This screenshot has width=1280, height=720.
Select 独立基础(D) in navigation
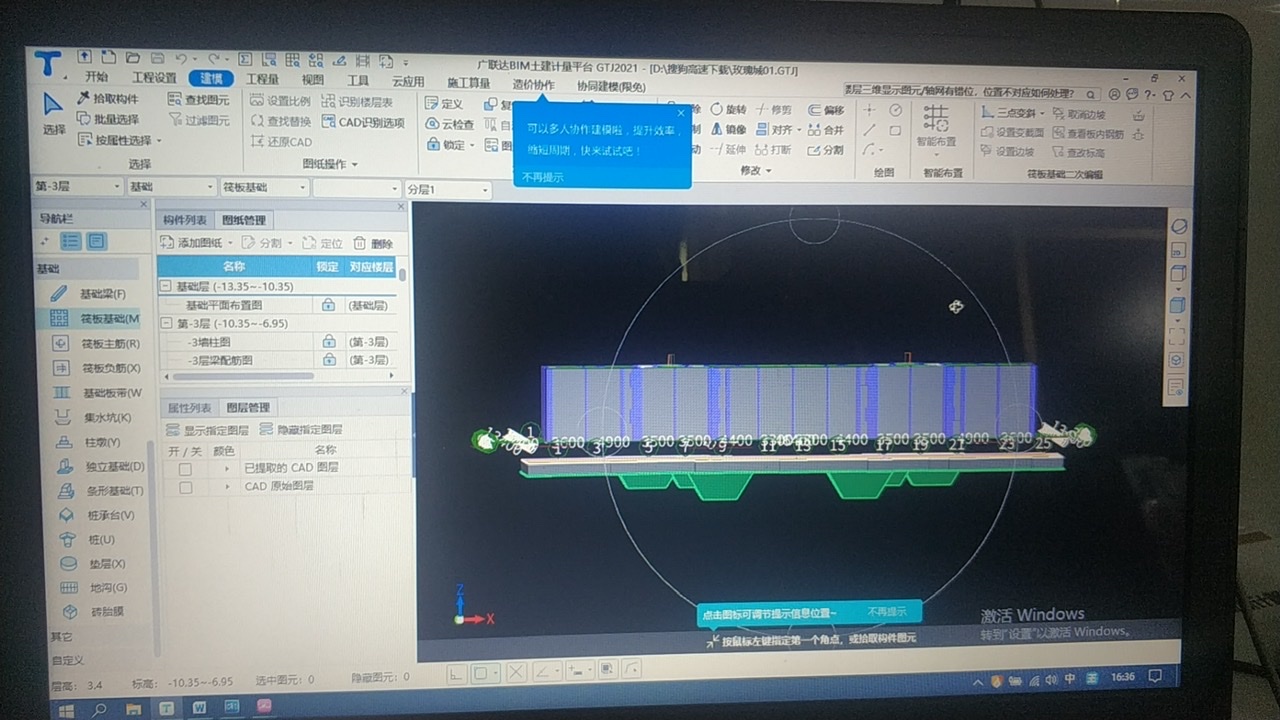point(102,466)
